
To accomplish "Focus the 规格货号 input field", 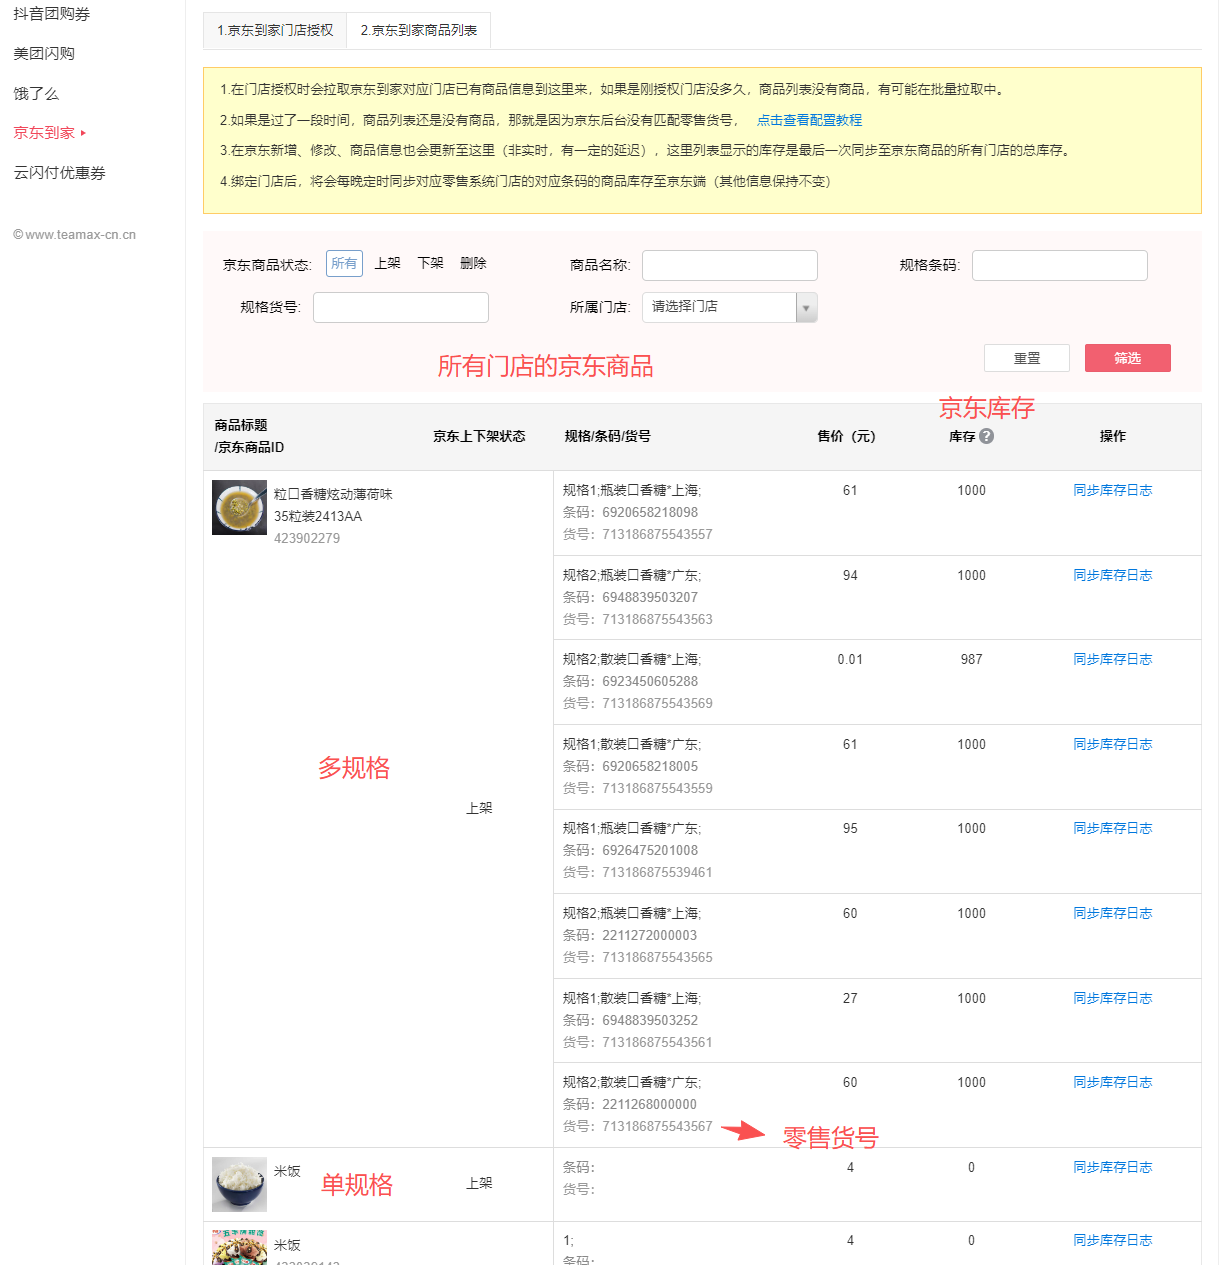I will [401, 307].
